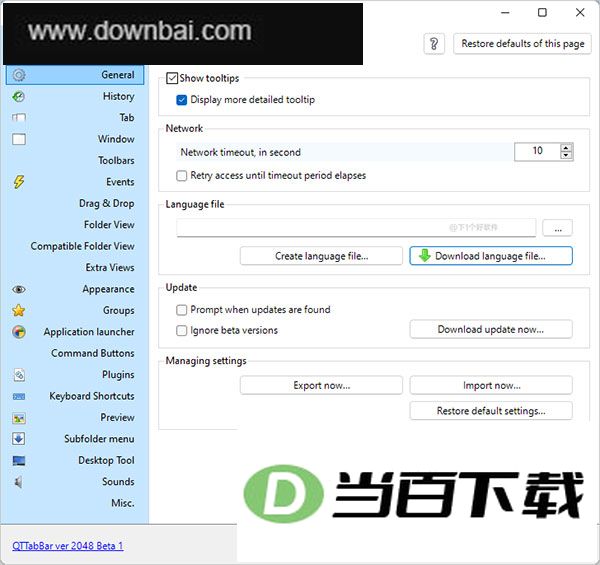Click the Desktop Tool monitor icon
This screenshot has width=600, height=565.
19,461
